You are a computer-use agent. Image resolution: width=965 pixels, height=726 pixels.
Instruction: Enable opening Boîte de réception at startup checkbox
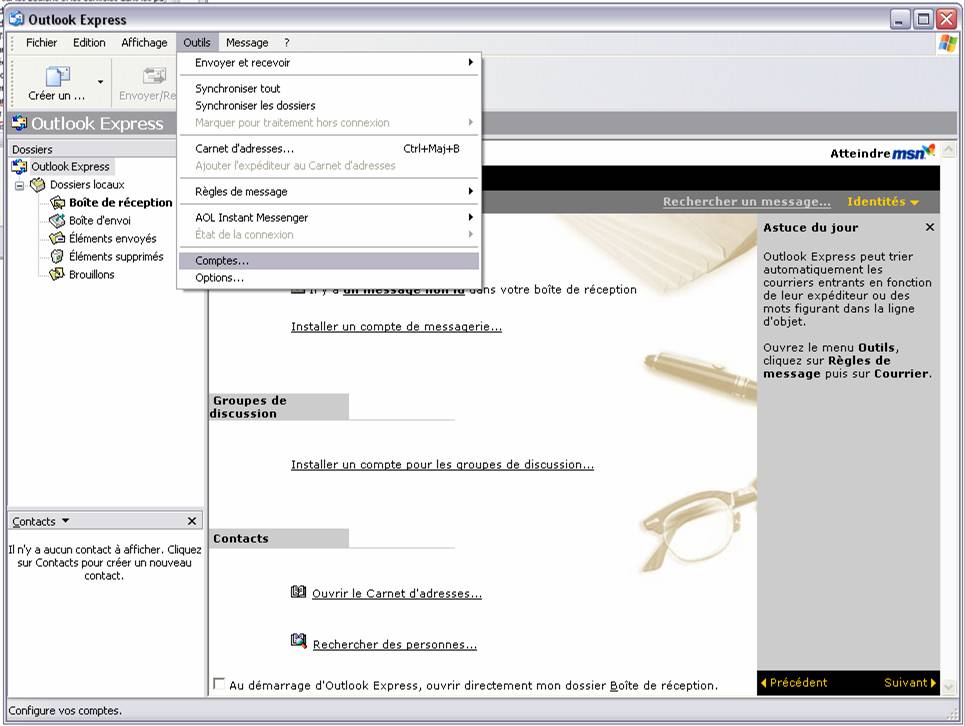(218, 684)
